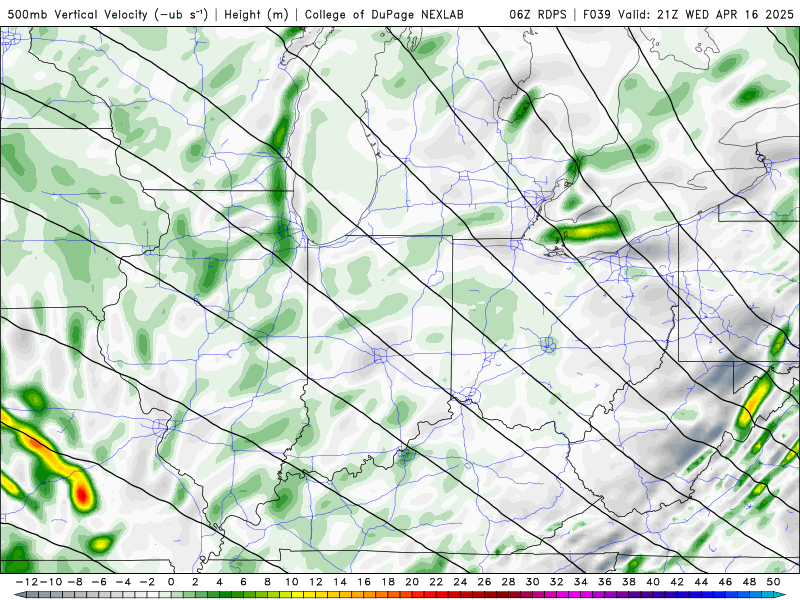This screenshot has width=800, height=600.
Task: Click the '0' value on the color scale
Action: click(171, 582)
